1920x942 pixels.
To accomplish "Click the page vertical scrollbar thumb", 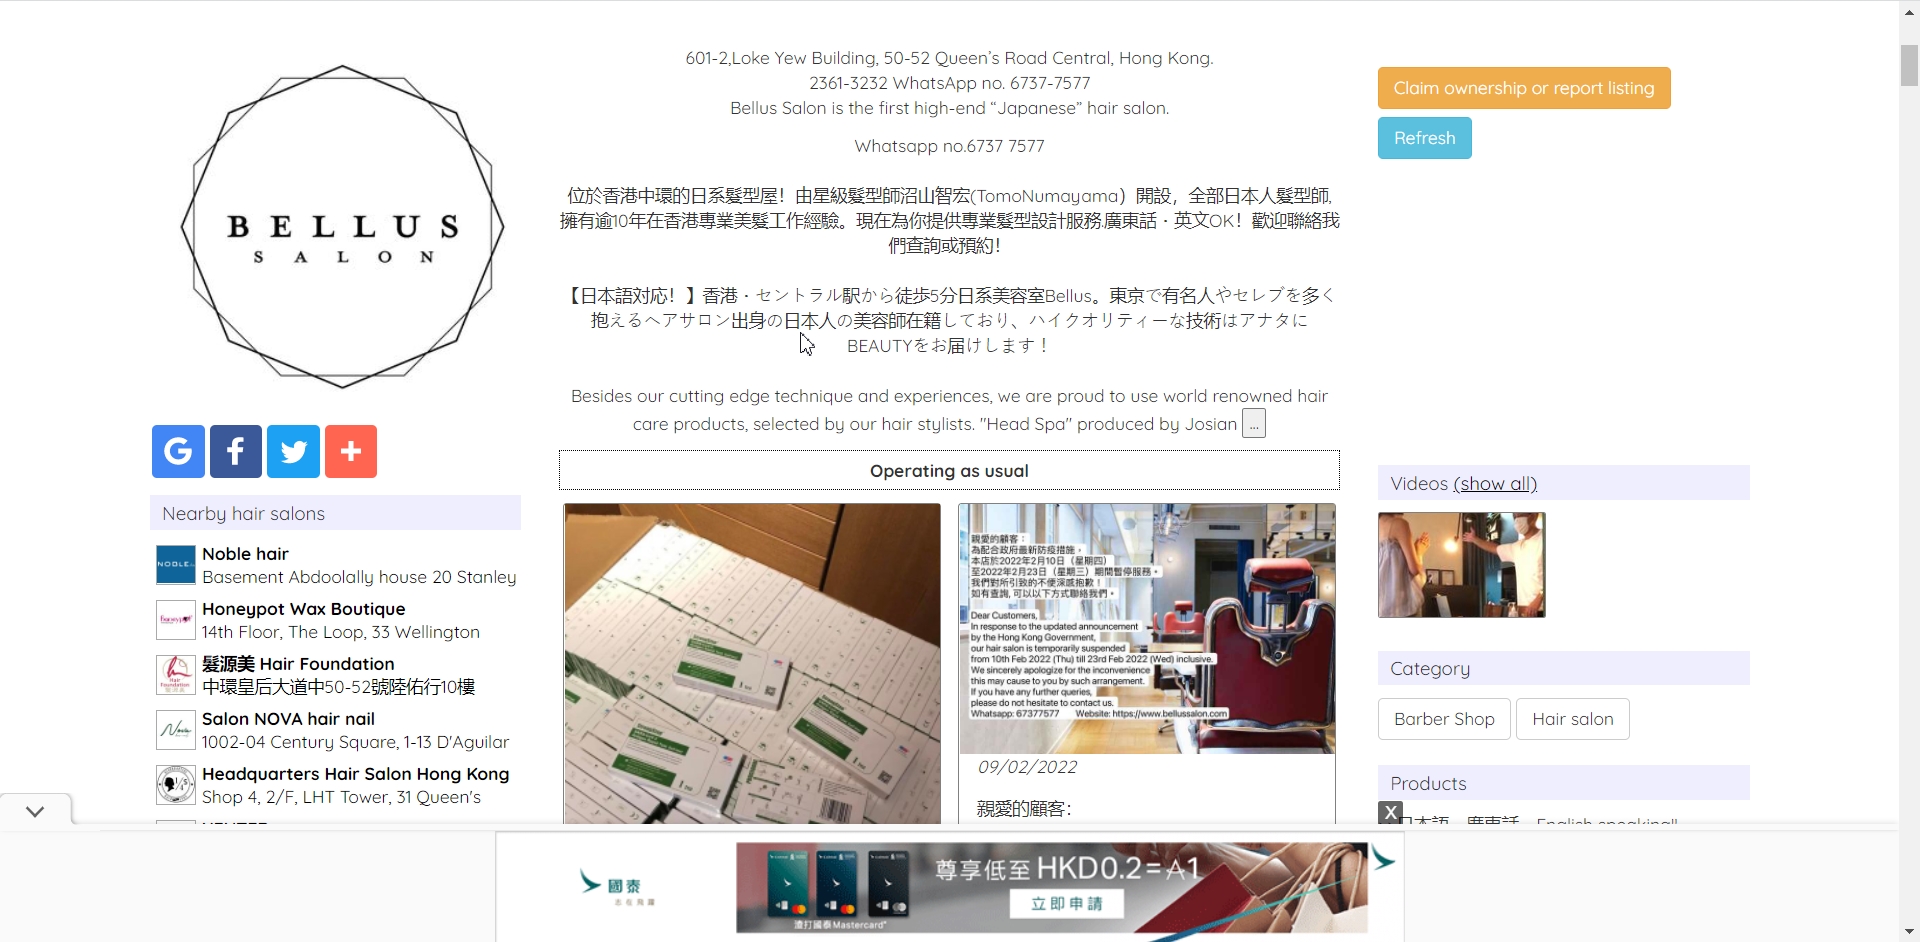I will pyautogui.click(x=1909, y=66).
